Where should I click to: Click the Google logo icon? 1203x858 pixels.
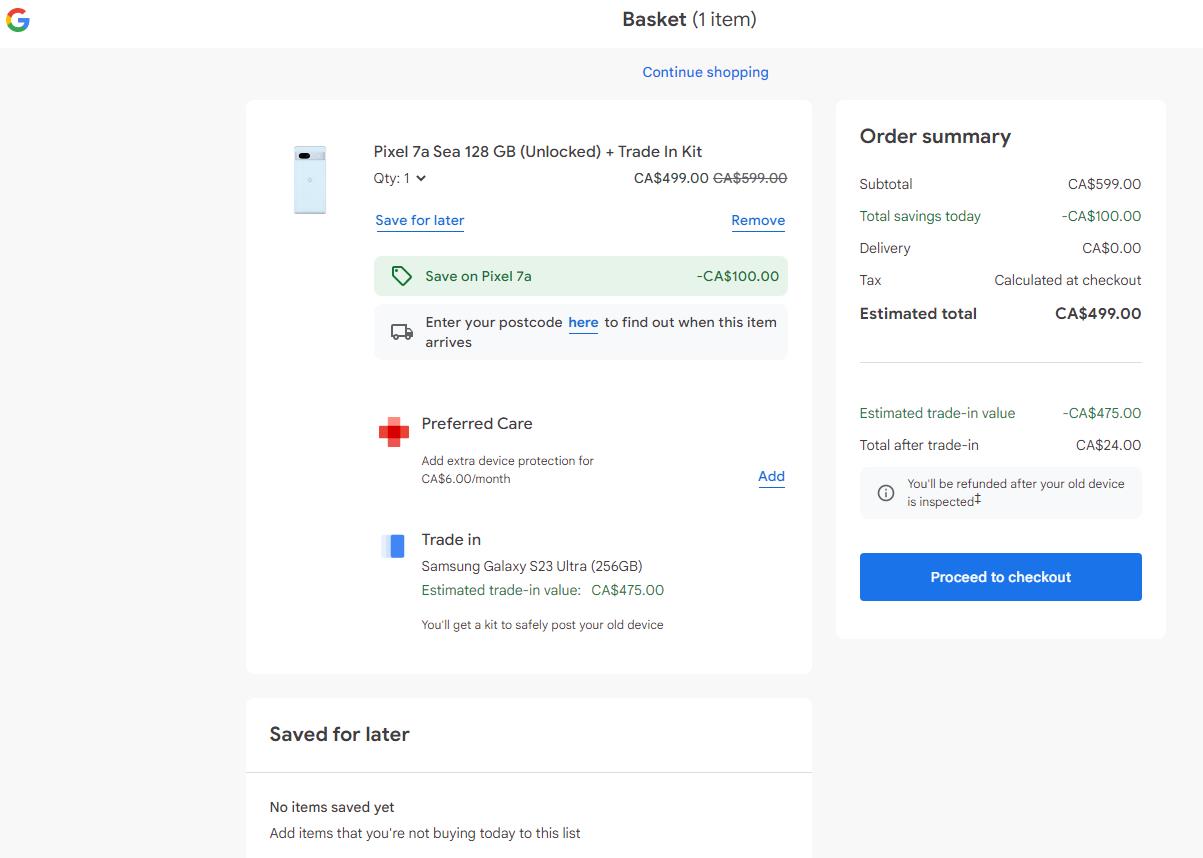pyautogui.click(x=17, y=20)
